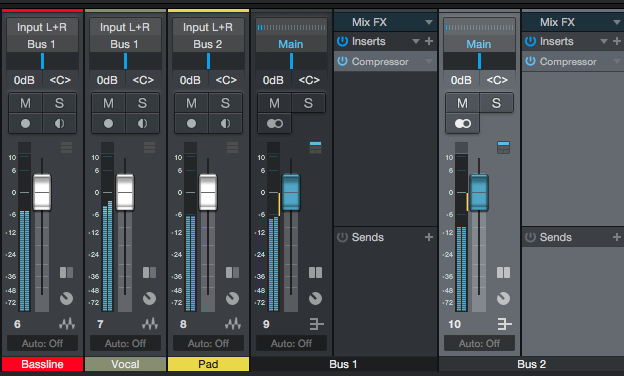
Task: Open Vocal audio track icon at channel 7
Action: (x=150, y=324)
